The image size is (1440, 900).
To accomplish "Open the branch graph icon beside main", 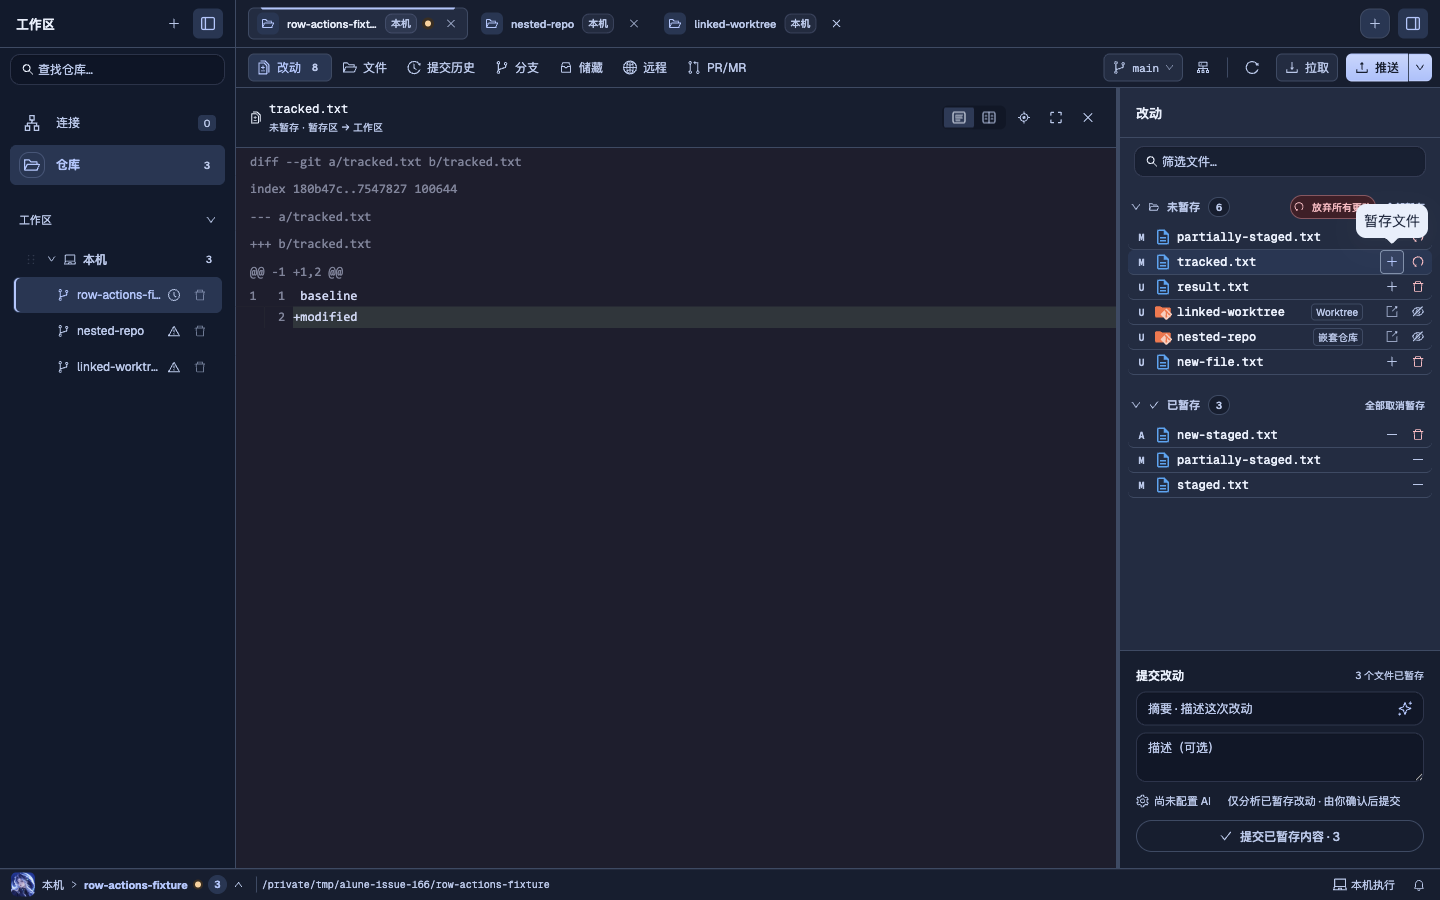I will 1203,68.
